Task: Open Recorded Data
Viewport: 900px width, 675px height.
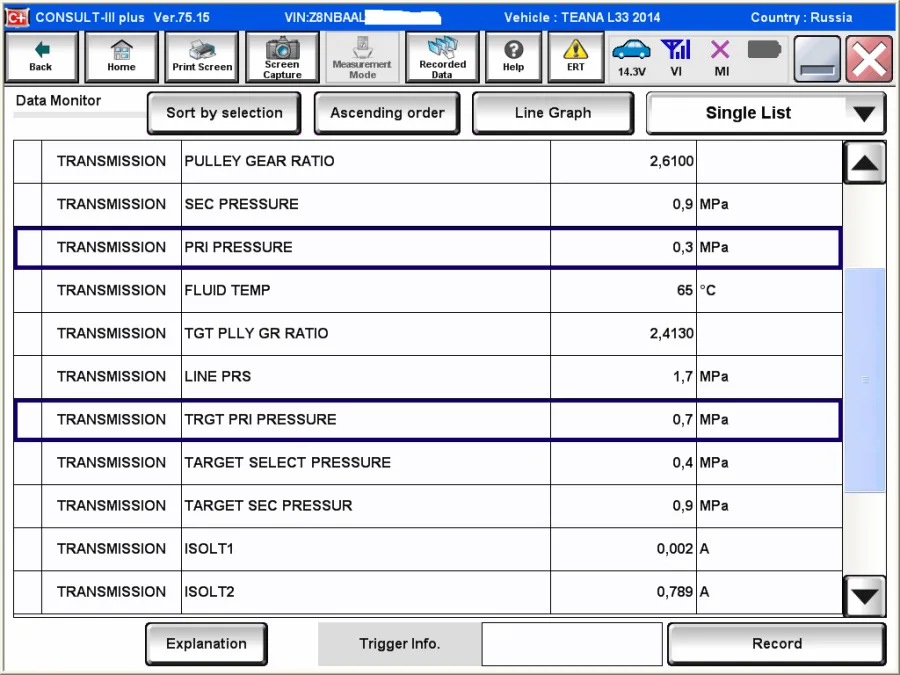Action: pyautogui.click(x=442, y=57)
